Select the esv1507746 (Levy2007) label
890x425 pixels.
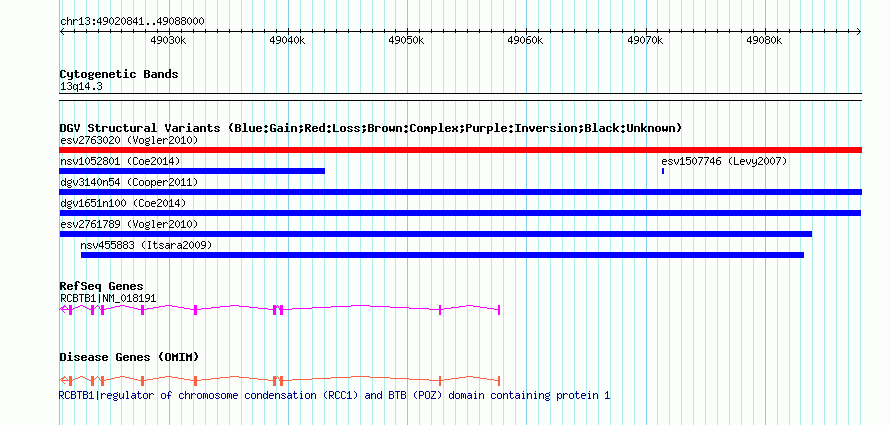[x=724, y=161]
